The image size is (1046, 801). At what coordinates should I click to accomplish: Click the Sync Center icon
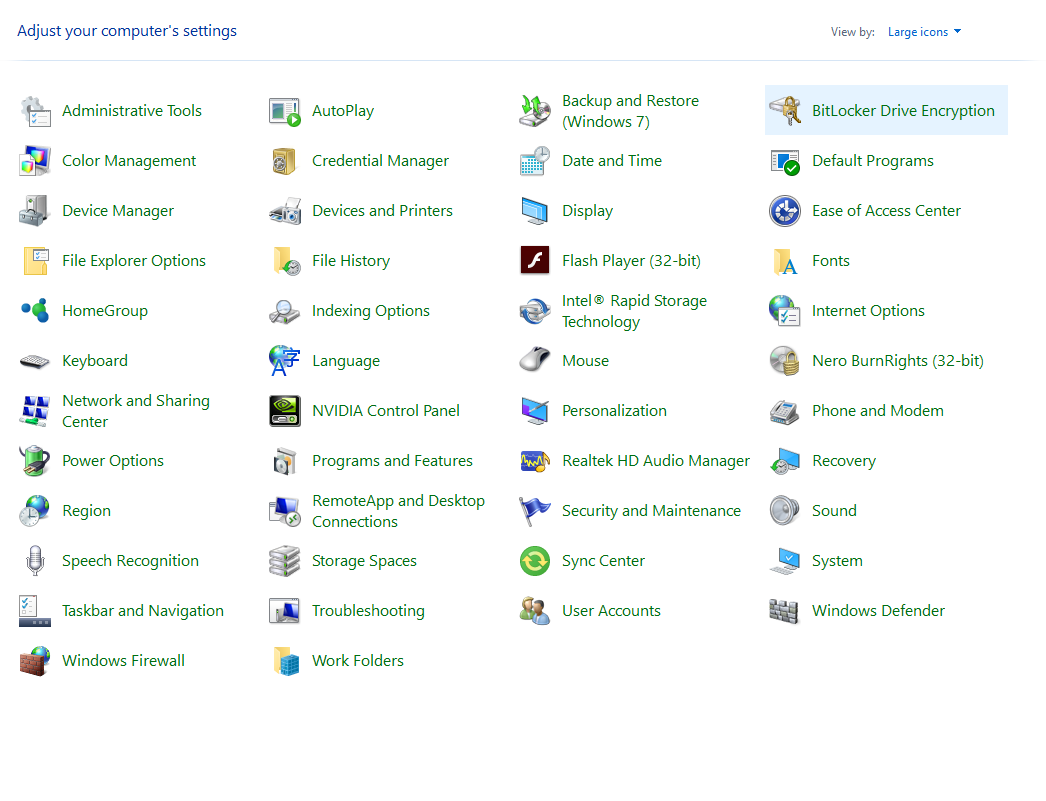pyautogui.click(x=535, y=561)
